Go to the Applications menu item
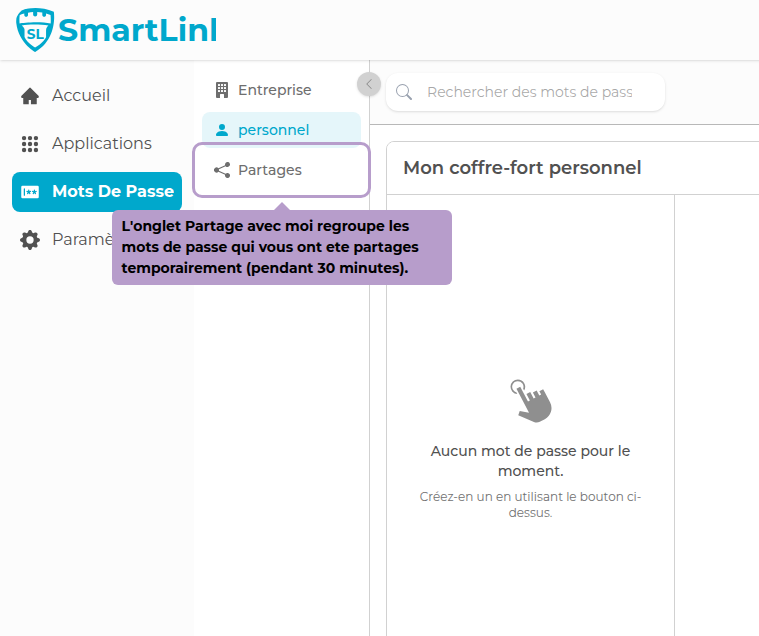Screen dimensions: 759x636 coord(102,144)
